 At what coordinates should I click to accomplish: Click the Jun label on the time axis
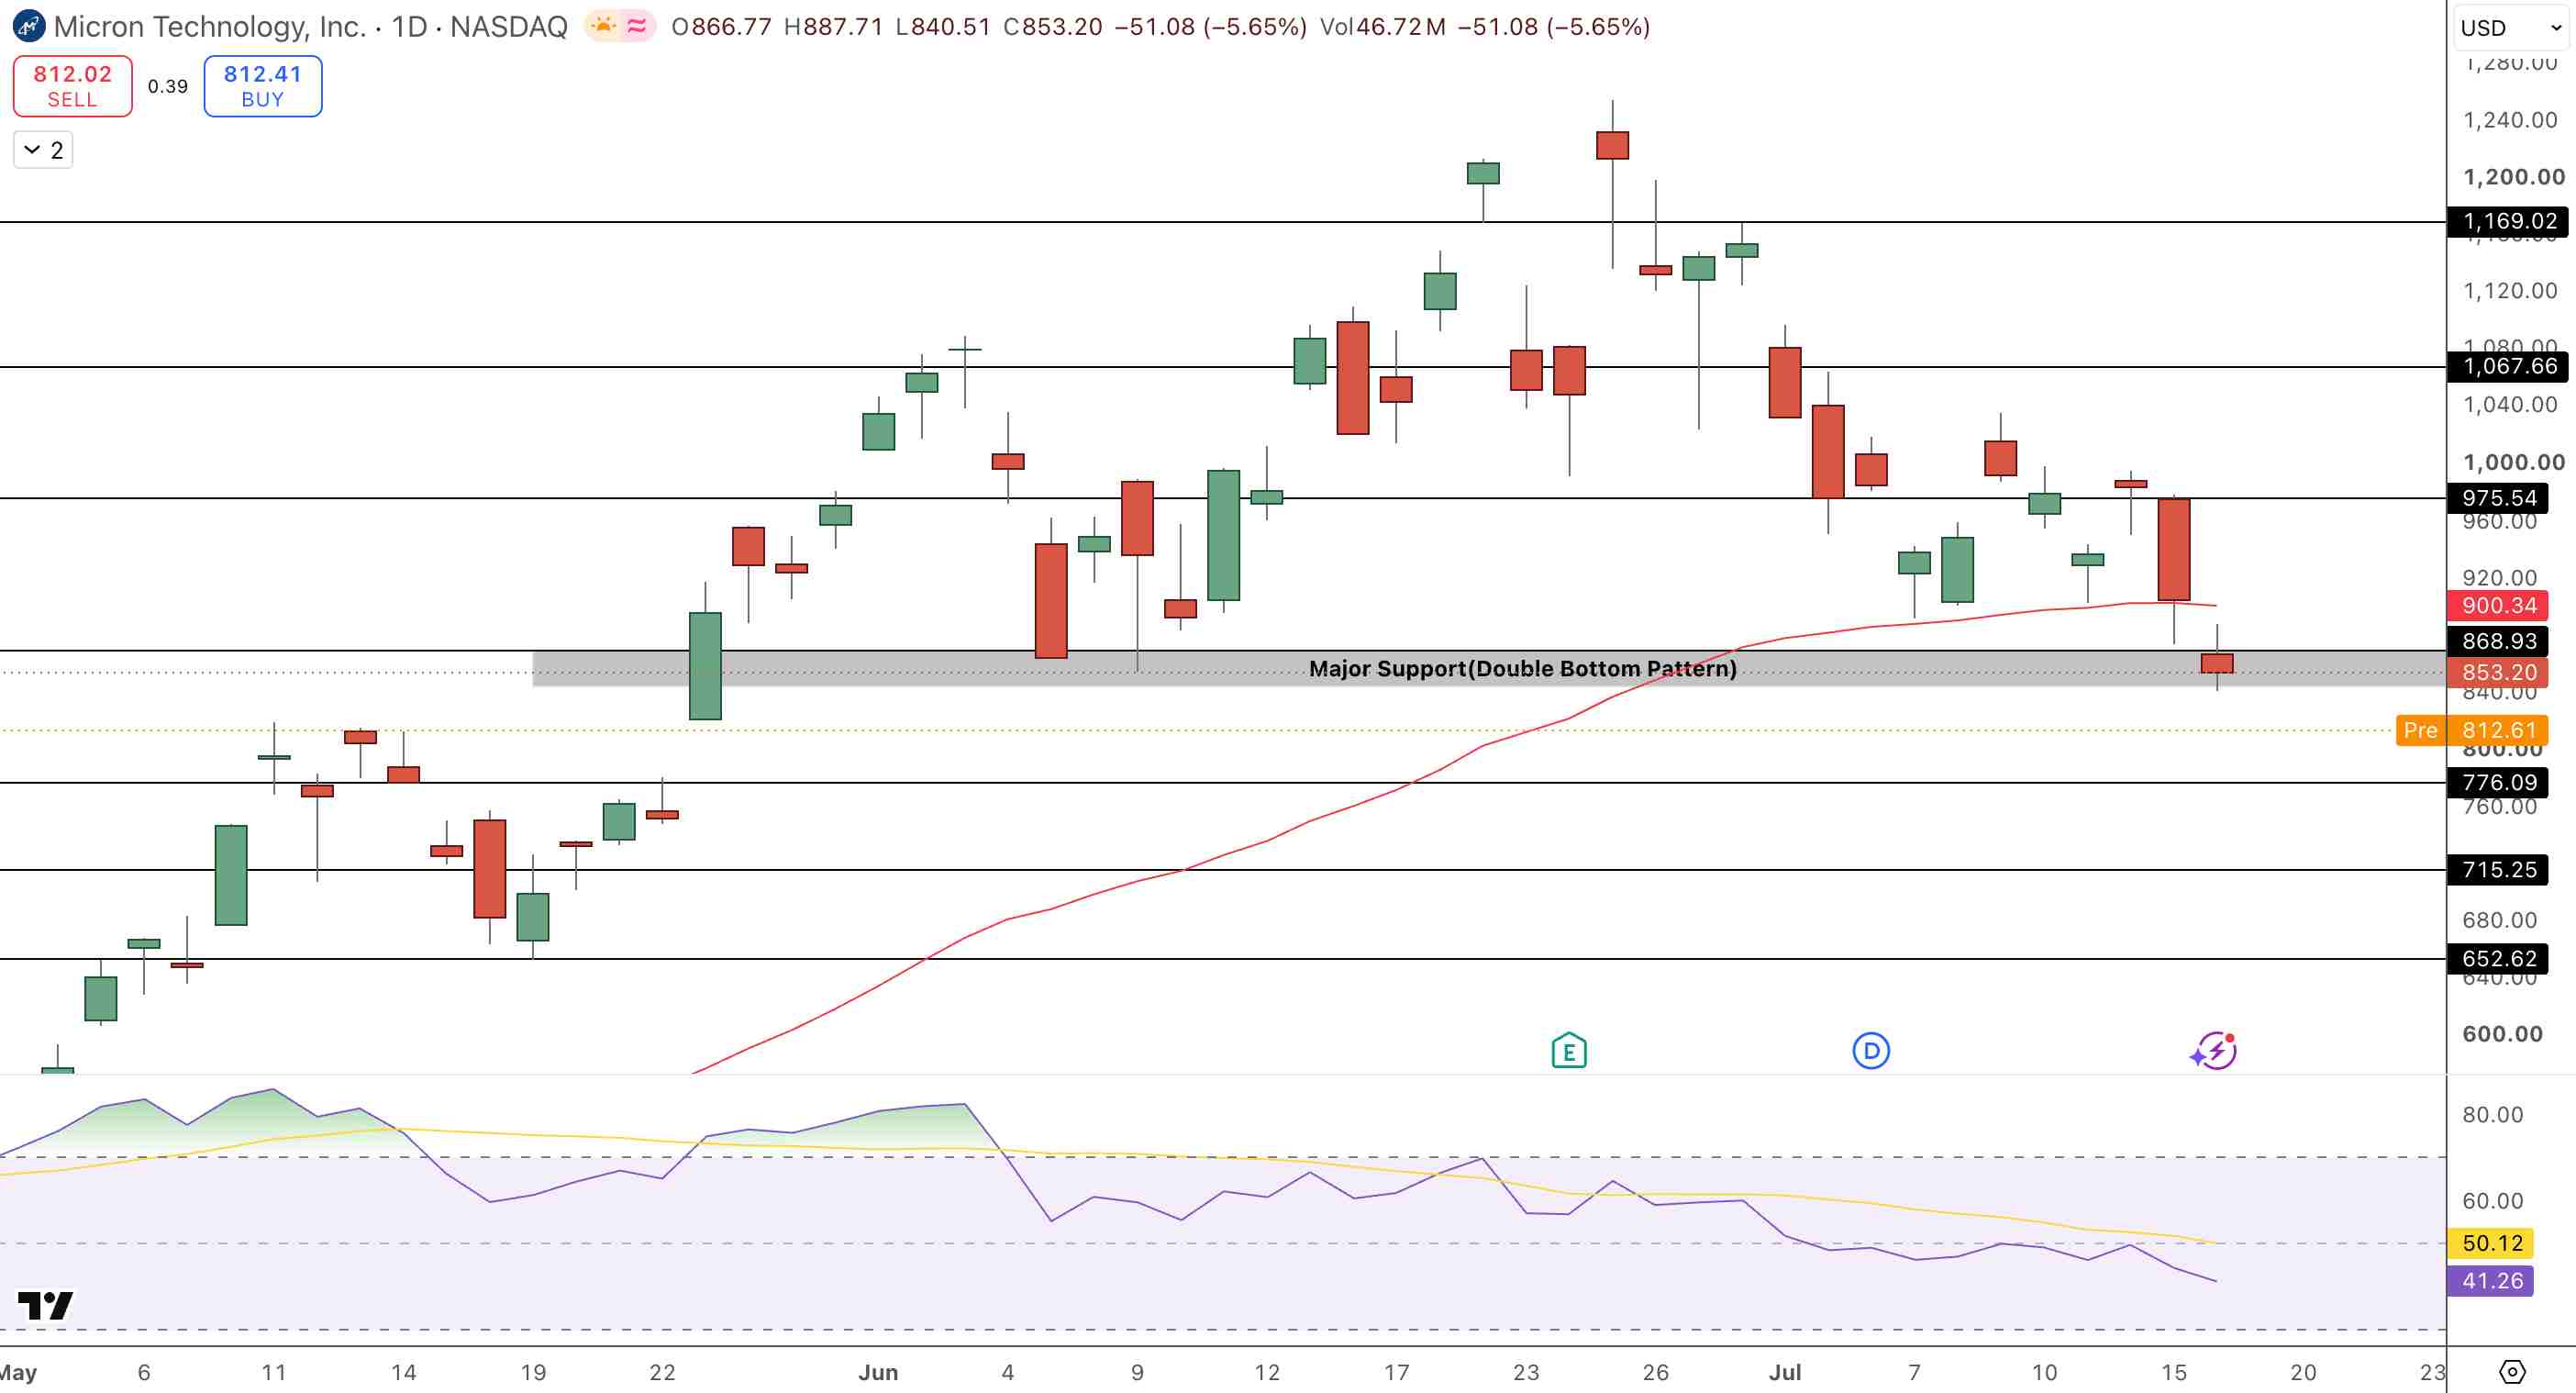878,1372
